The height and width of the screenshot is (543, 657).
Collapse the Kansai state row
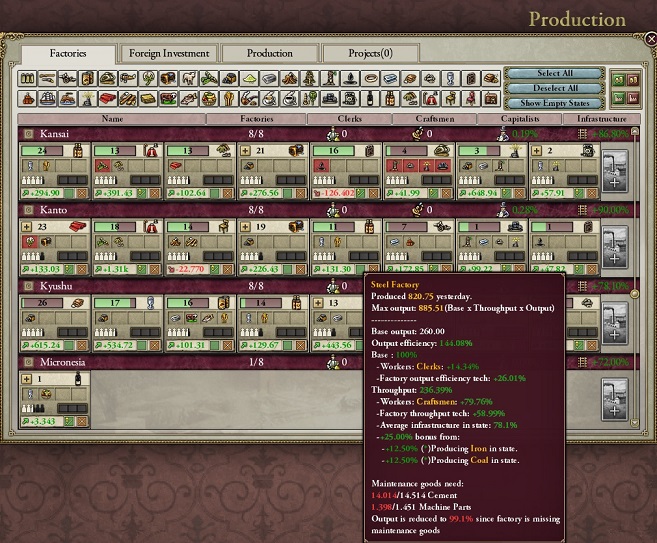click(28, 133)
